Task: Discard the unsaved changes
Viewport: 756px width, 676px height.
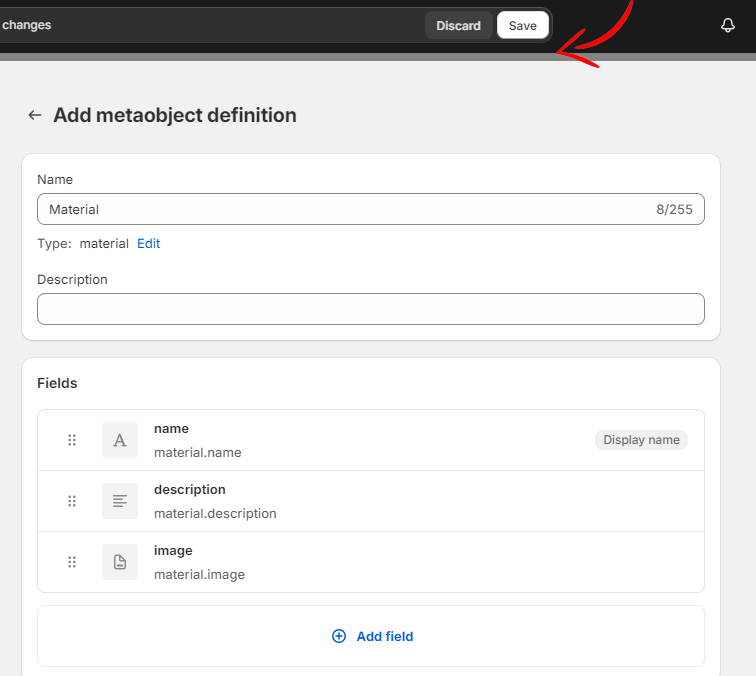Action: [x=458, y=26]
